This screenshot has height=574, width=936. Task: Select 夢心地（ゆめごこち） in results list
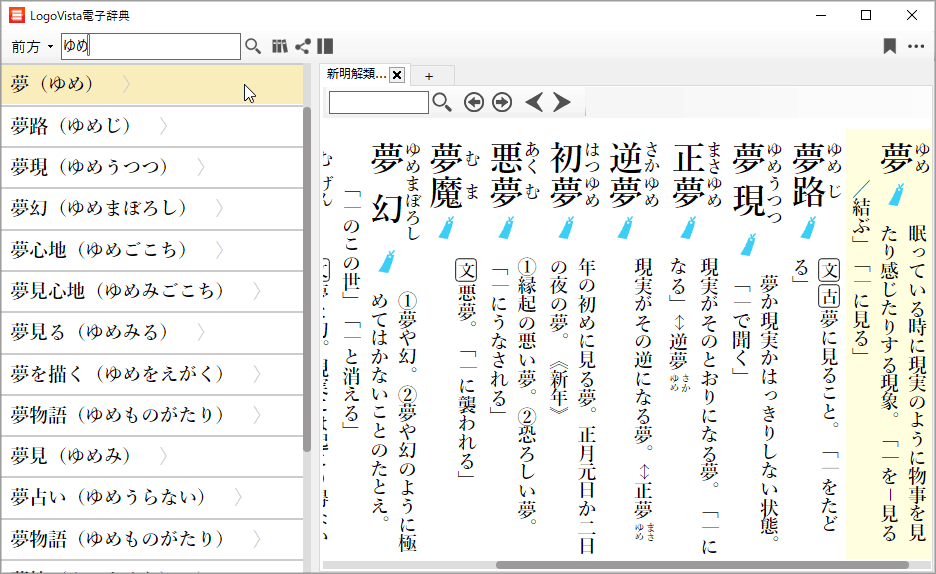click(102, 249)
